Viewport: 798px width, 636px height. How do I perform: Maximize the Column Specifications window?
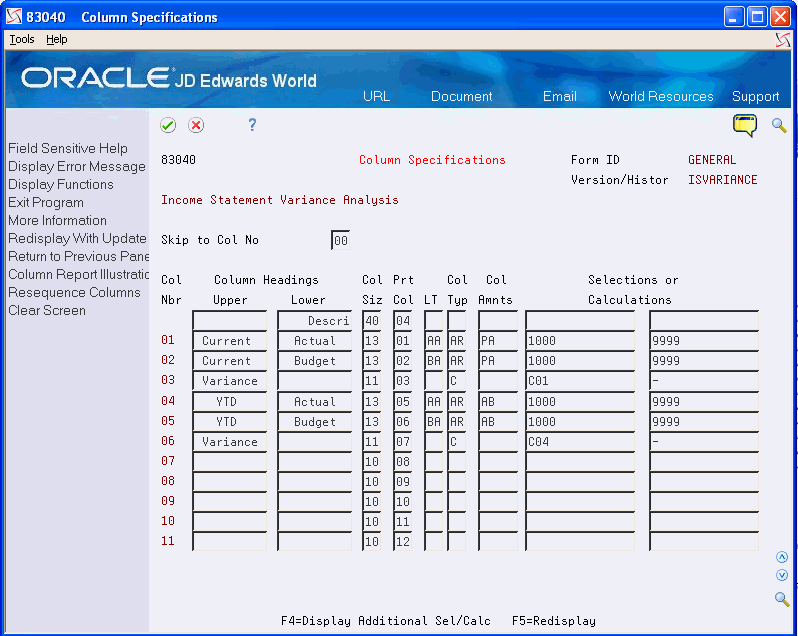pyautogui.click(x=757, y=17)
